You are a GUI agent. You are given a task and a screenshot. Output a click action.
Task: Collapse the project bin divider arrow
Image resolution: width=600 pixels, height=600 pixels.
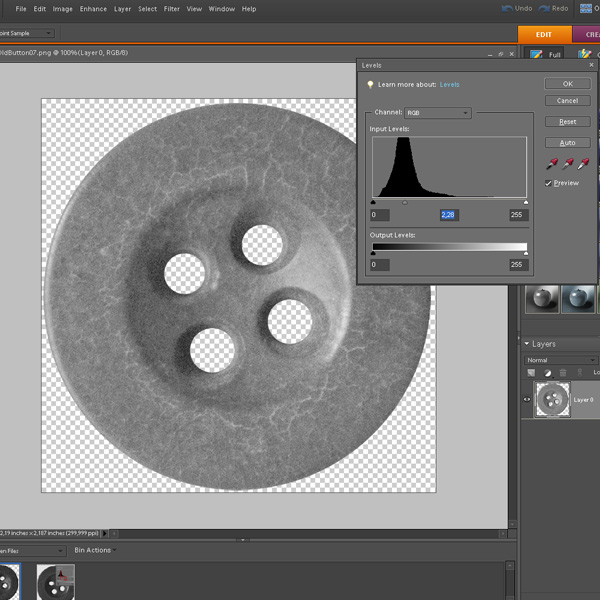243,540
